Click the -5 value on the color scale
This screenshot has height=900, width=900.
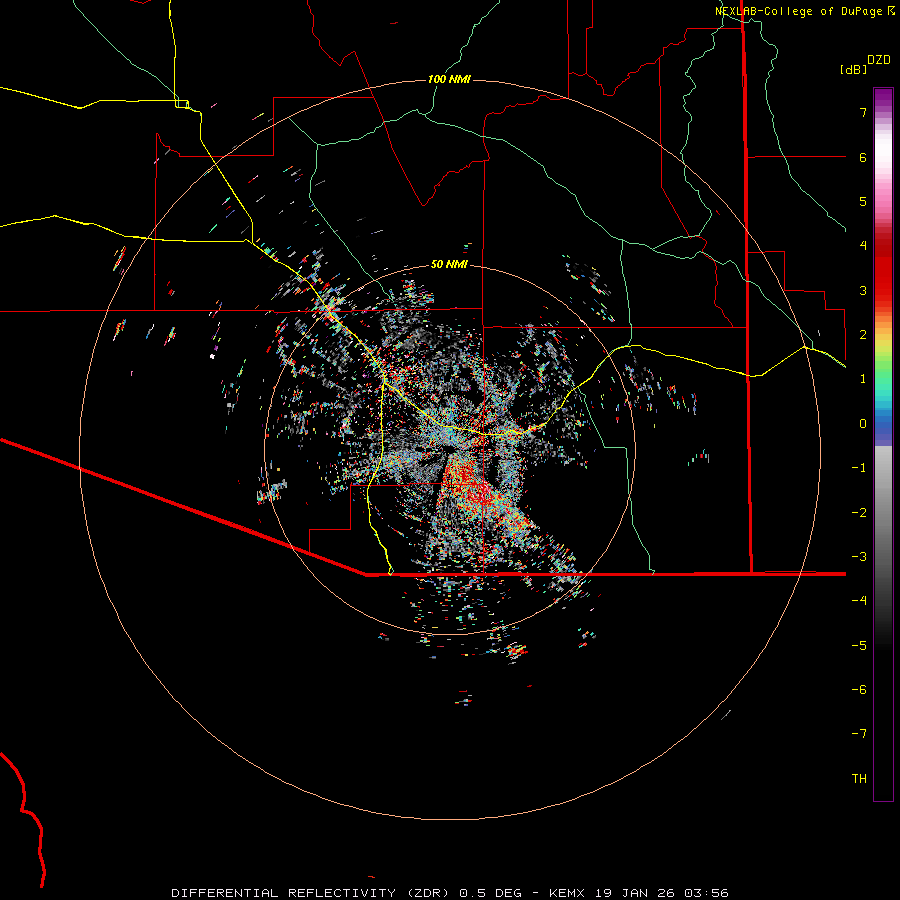859,646
